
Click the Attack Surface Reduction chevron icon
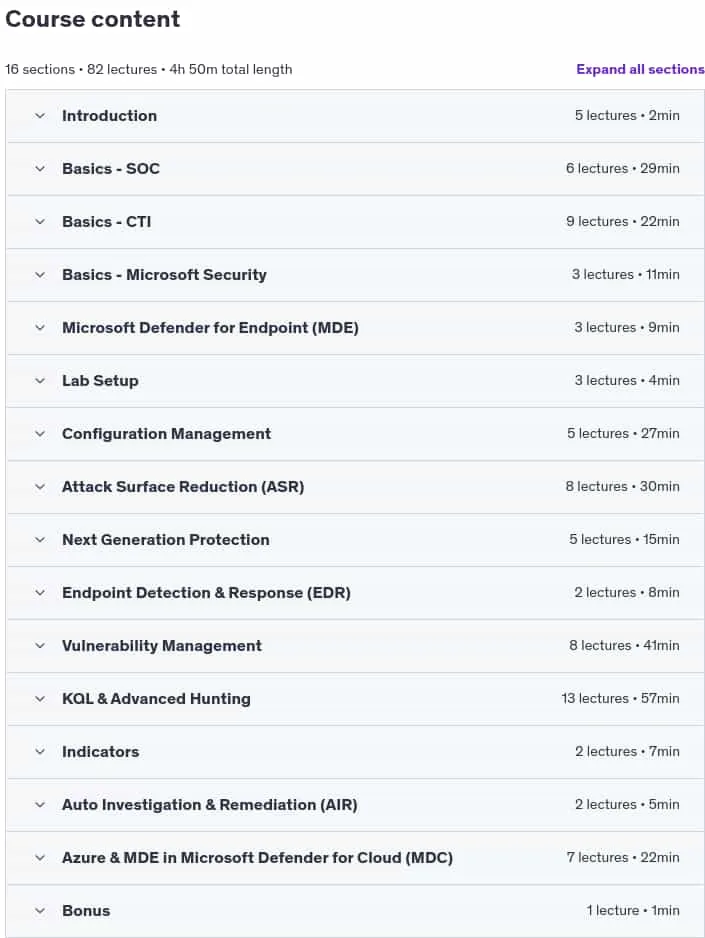[40, 487]
